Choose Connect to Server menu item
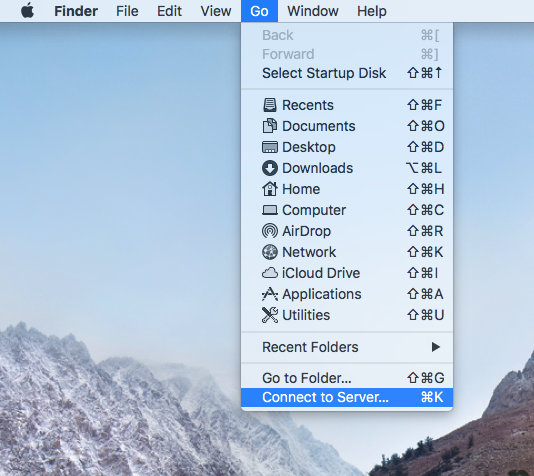The image size is (534, 476). point(347,397)
